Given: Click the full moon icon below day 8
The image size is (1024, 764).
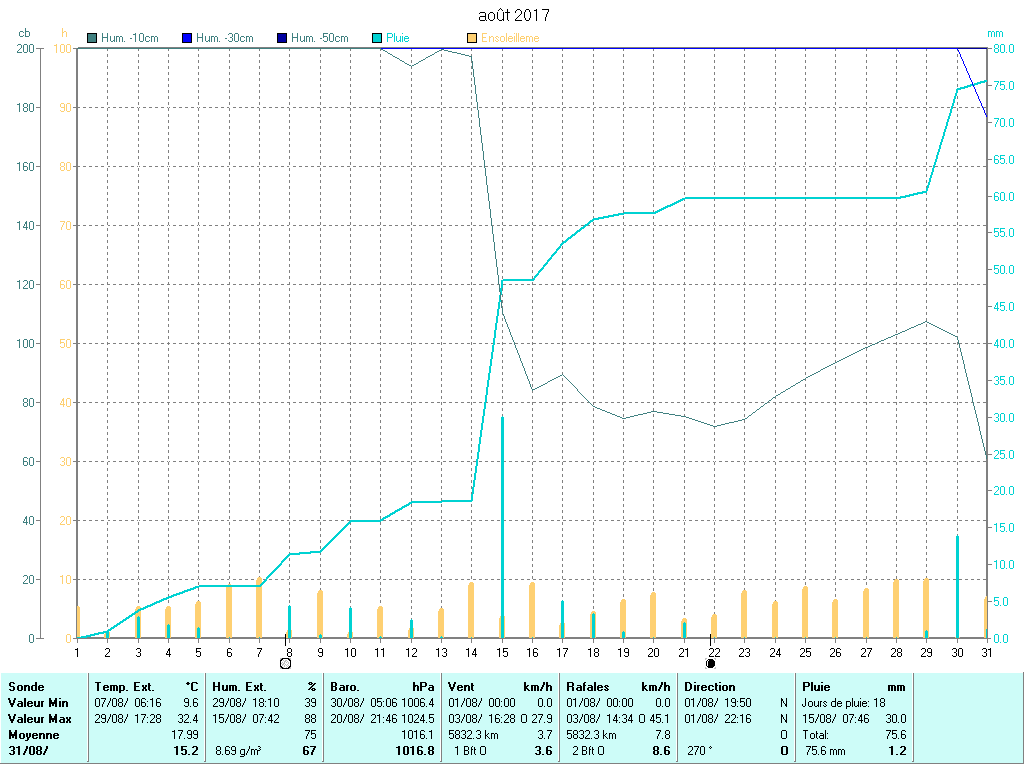Looking at the screenshot, I should tap(285, 662).
